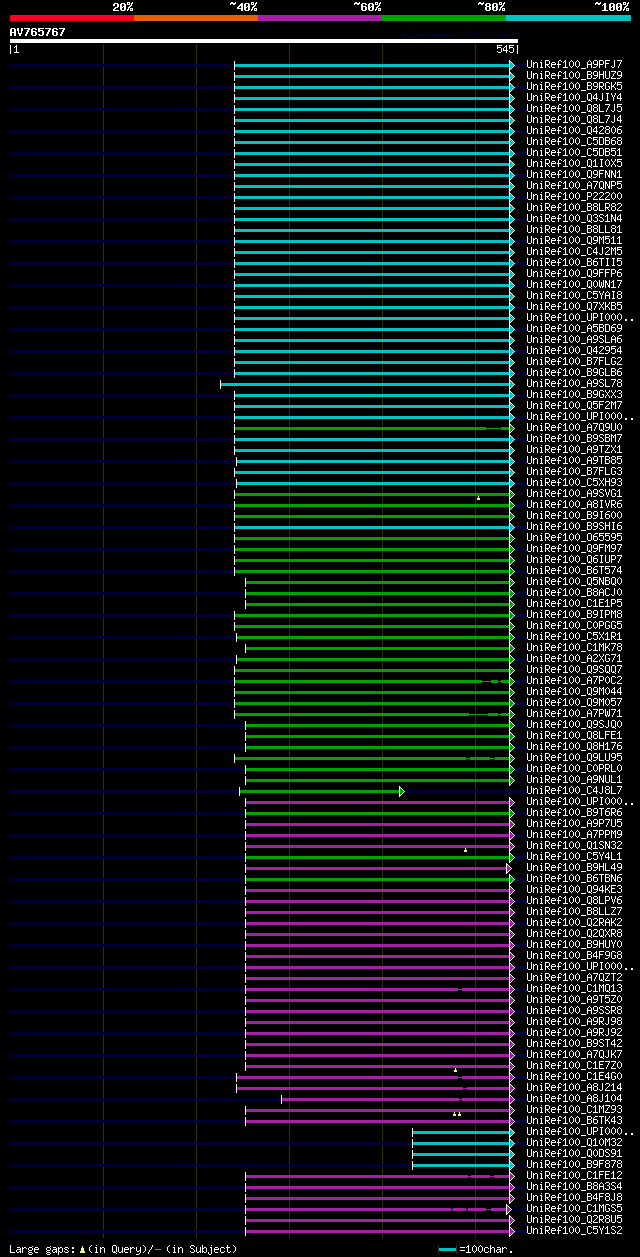Select the UniRef100_A9SL78 label
The image size is (640, 1257).
click(x=574, y=383)
